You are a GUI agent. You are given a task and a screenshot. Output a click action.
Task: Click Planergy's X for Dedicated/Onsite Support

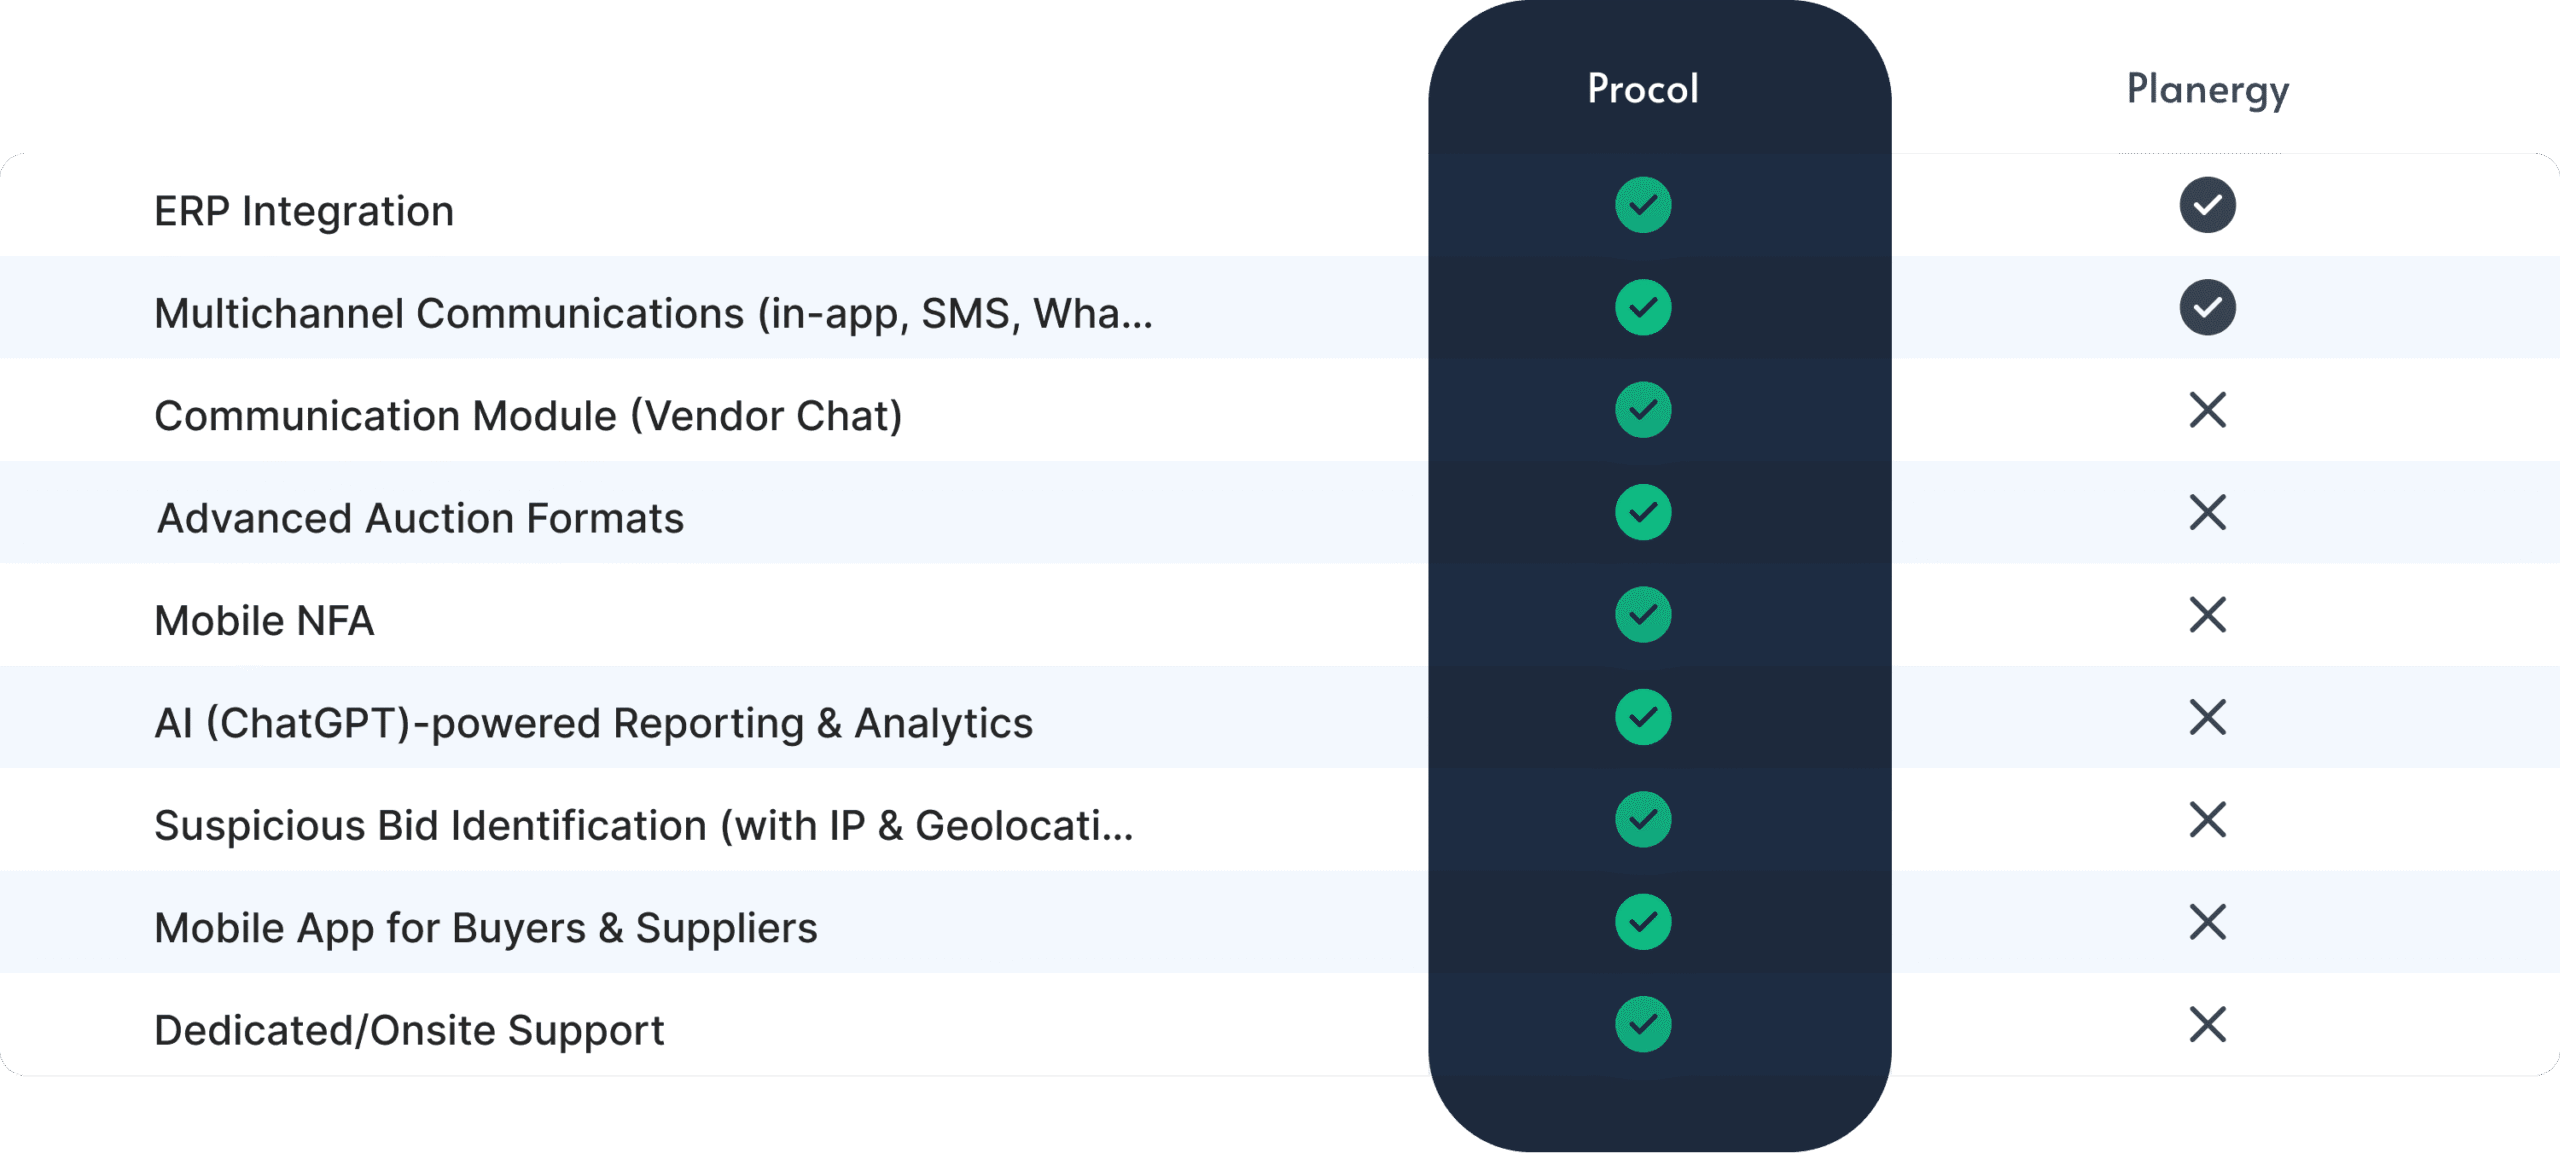coord(2207,1024)
